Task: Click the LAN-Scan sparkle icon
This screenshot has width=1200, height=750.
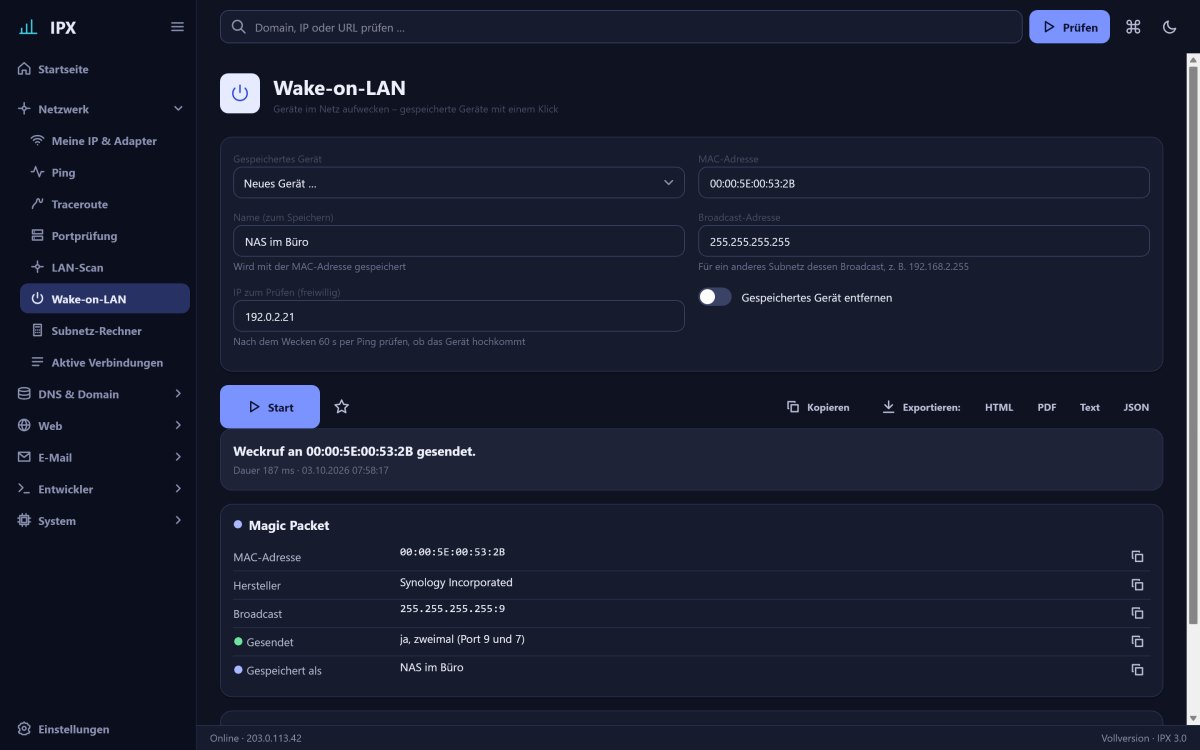Action: (38, 267)
